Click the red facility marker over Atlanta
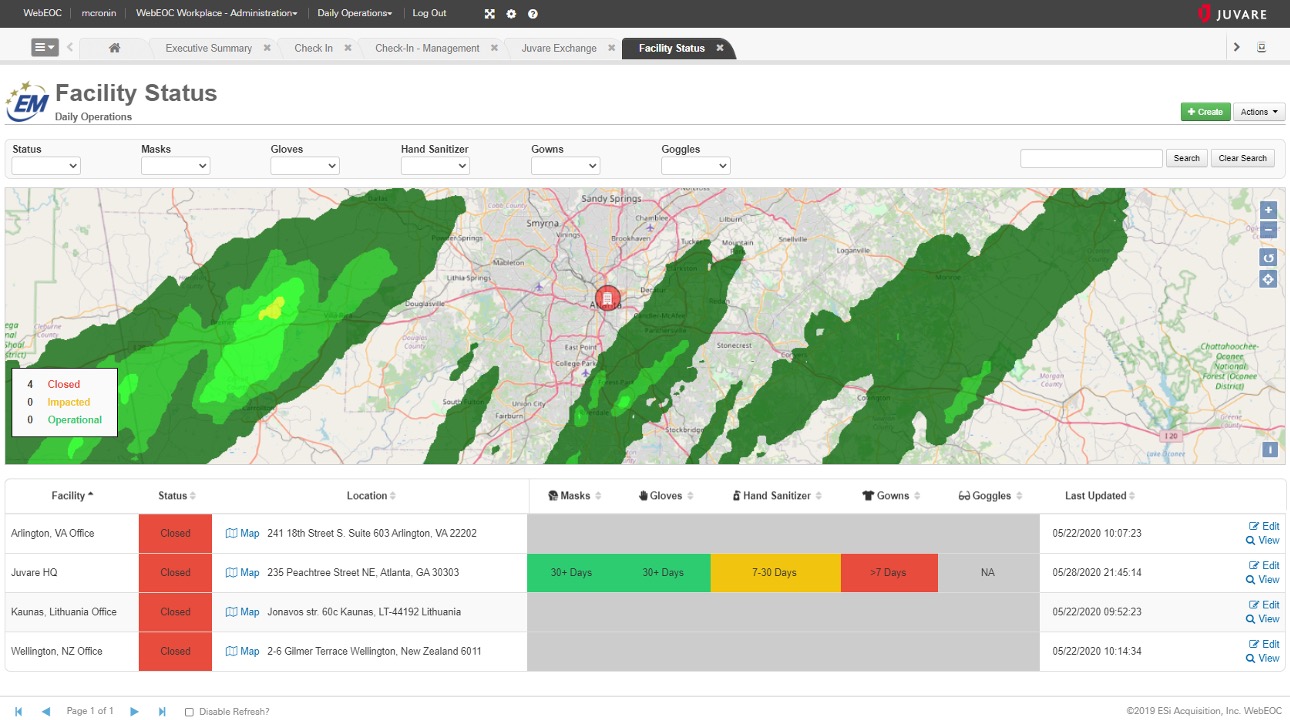Screen dimensions: 1290x720 (607, 298)
